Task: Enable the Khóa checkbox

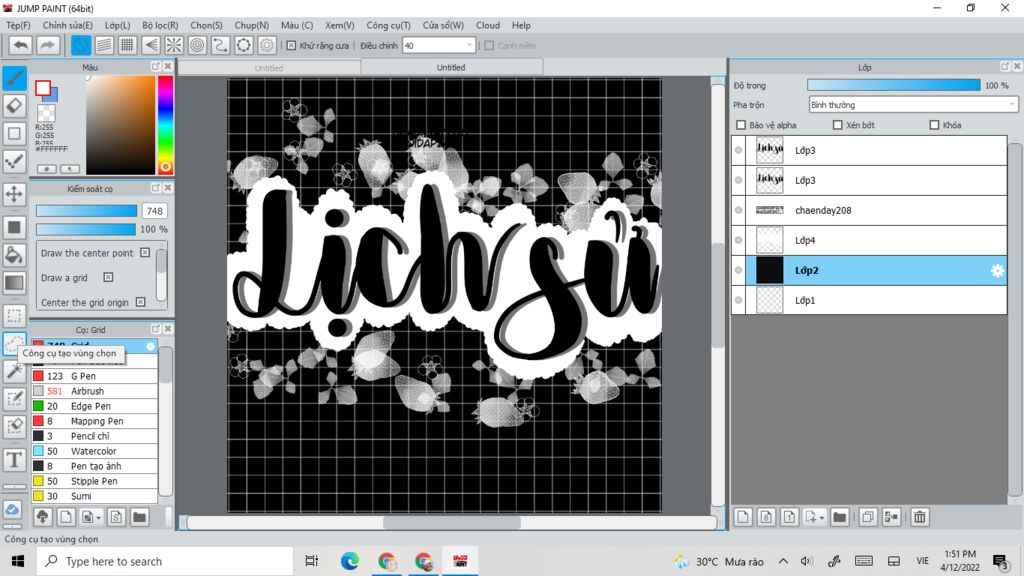Action: (934, 125)
